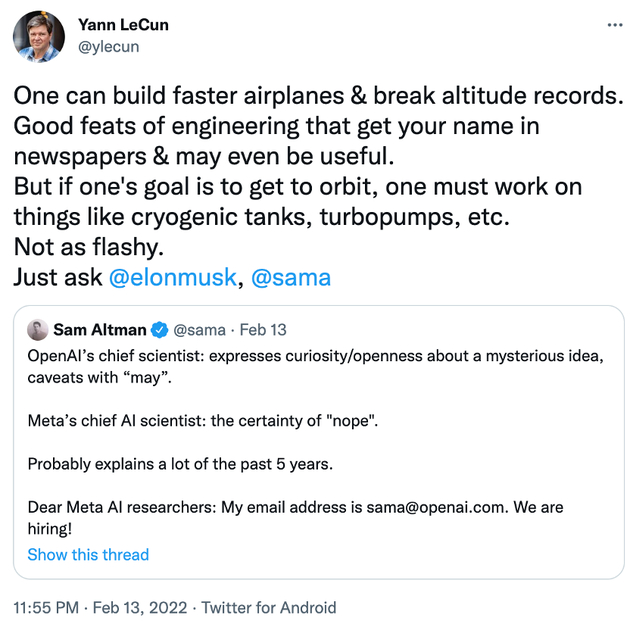The width and height of the screenshot is (630, 624).
Task: Open Yann LeCun's profile picture
Action: tap(37, 37)
